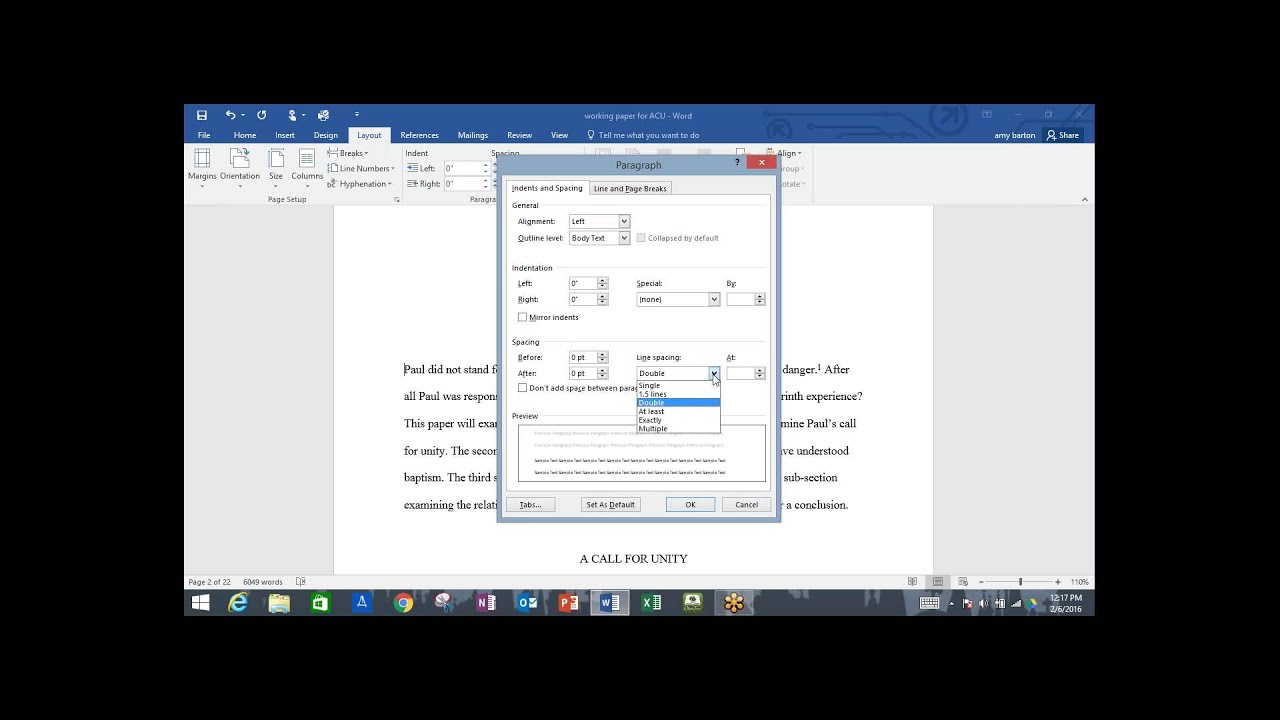1280x720 pixels.
Task: Toggle the Mirror indents checkbox
Action: click(x=522, y=317)
